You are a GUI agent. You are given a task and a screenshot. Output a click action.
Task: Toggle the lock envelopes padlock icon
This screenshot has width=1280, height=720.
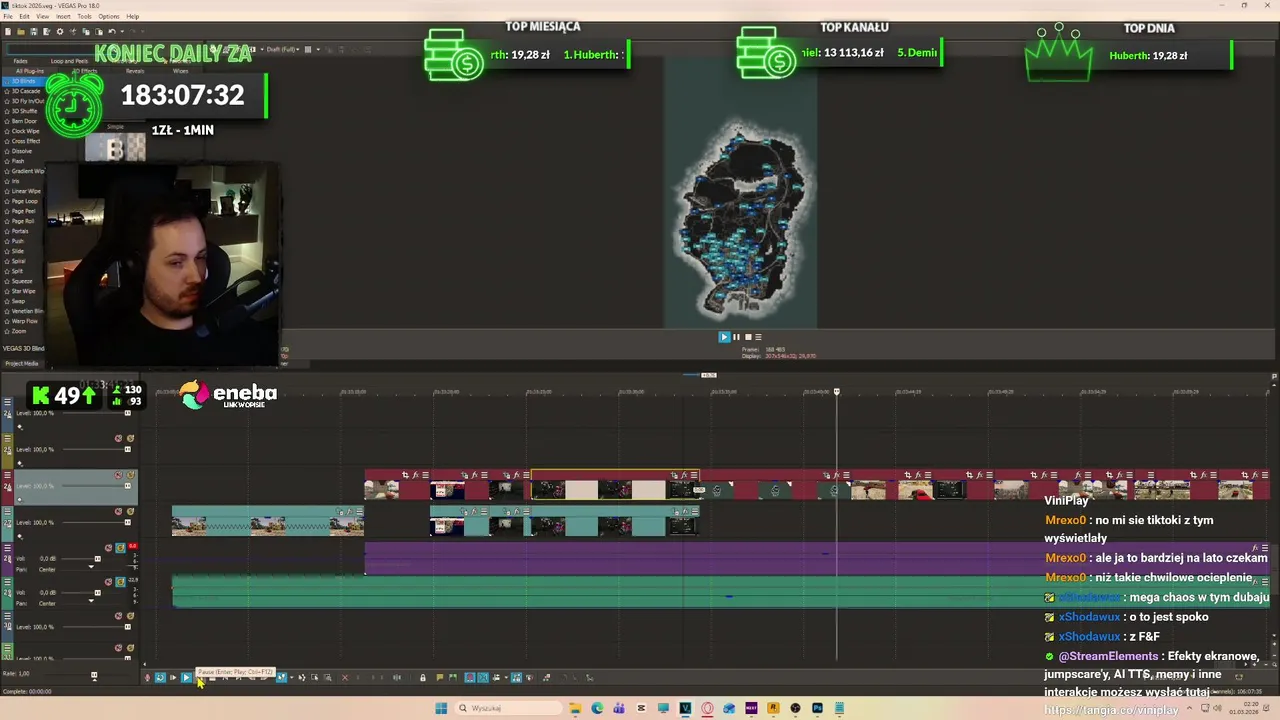423,678
